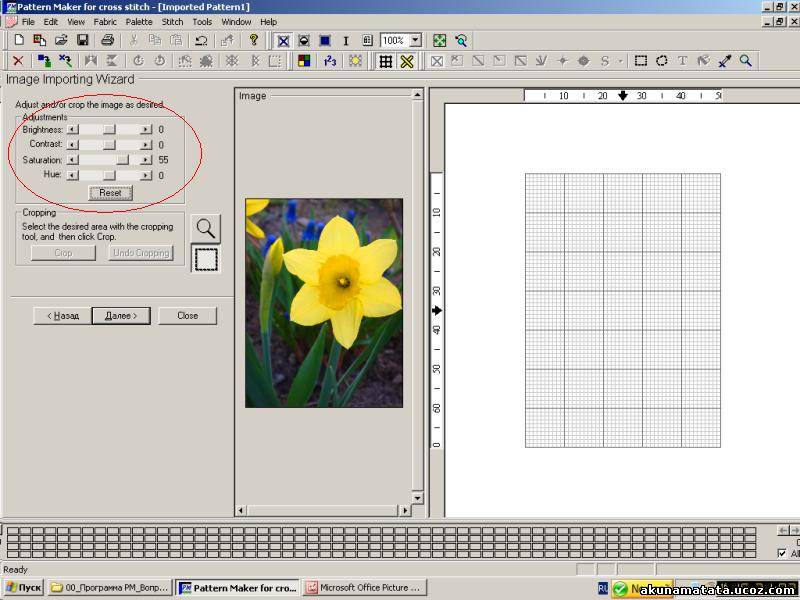Click the image panel scroll down arrow
This screenshot has width=800, height=600.
click(x=417, y=498)
